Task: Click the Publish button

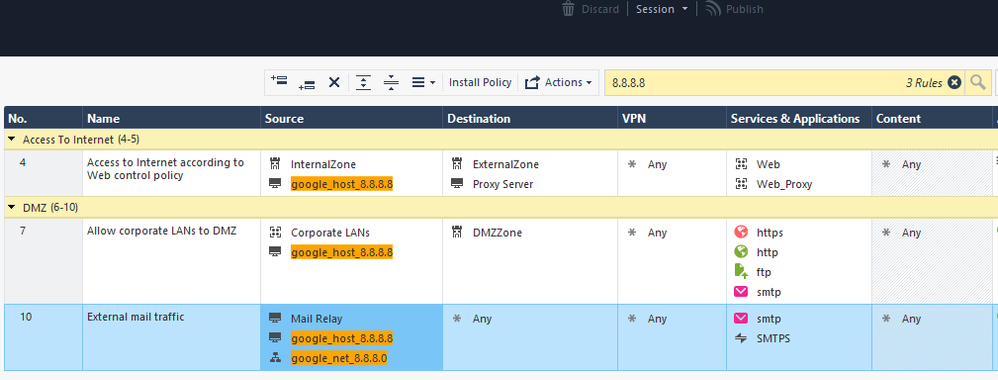Action: [734, 9]
